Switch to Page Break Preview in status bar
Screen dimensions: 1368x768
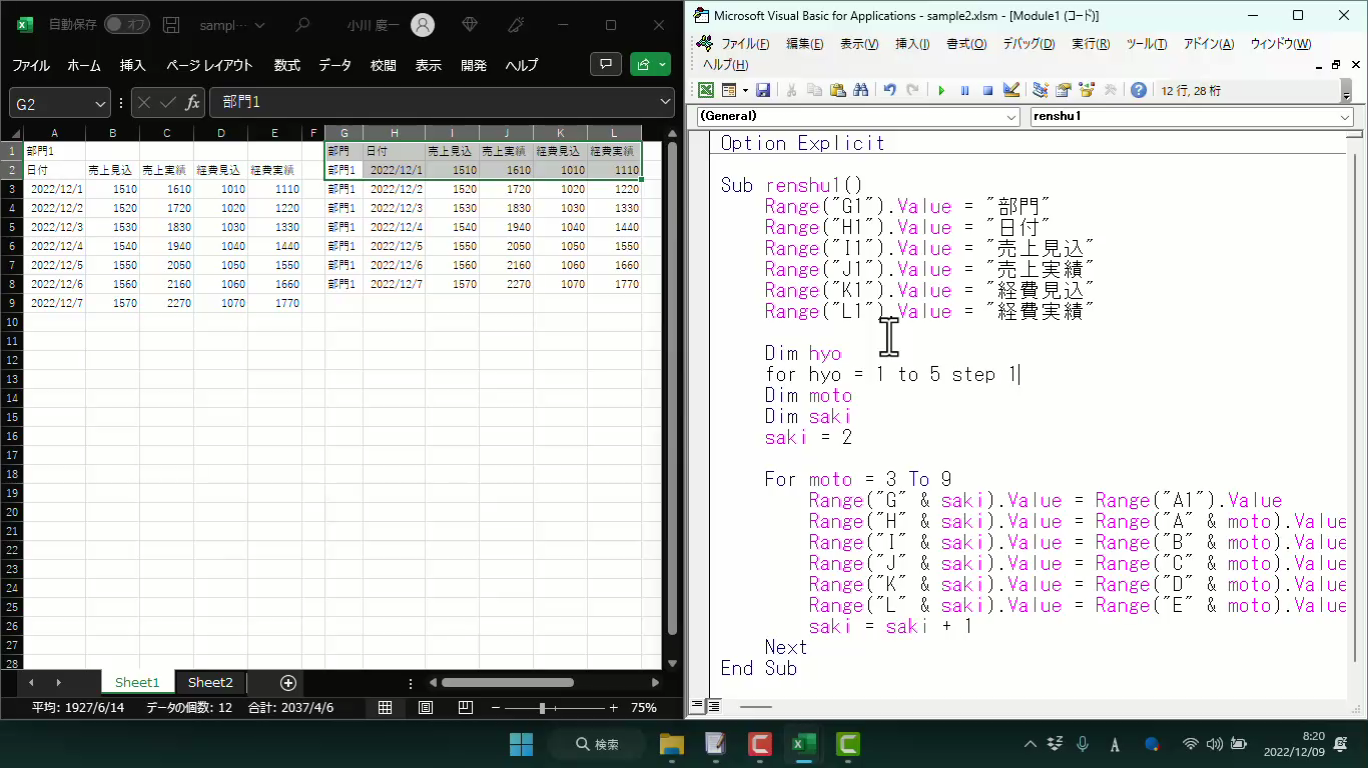tap(465, 708)
